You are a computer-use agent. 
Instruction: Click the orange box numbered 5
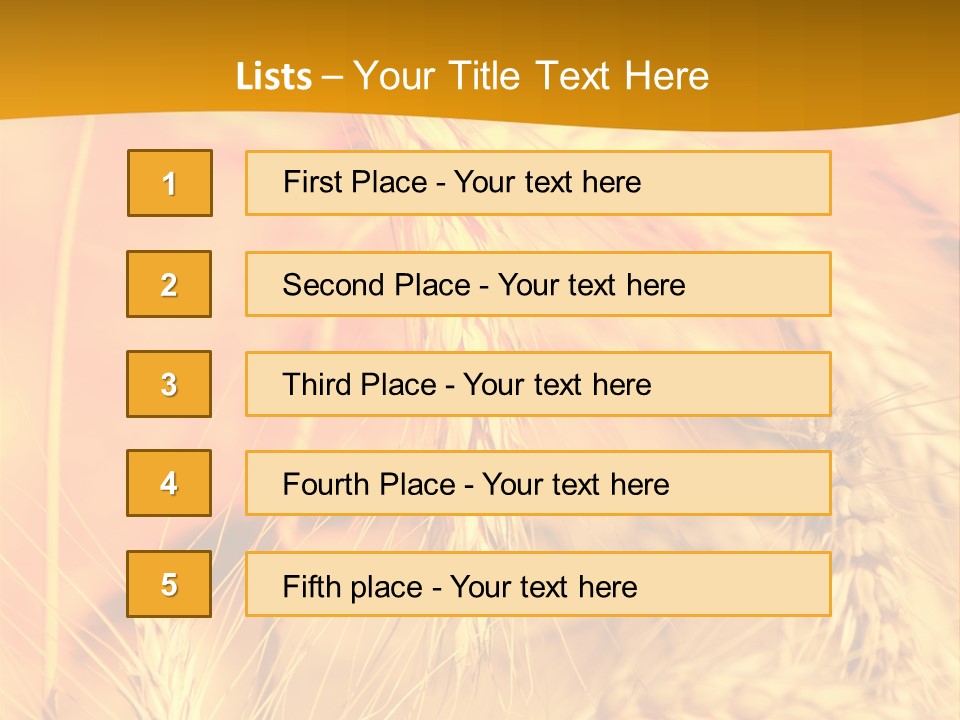(x=169, y=584)
